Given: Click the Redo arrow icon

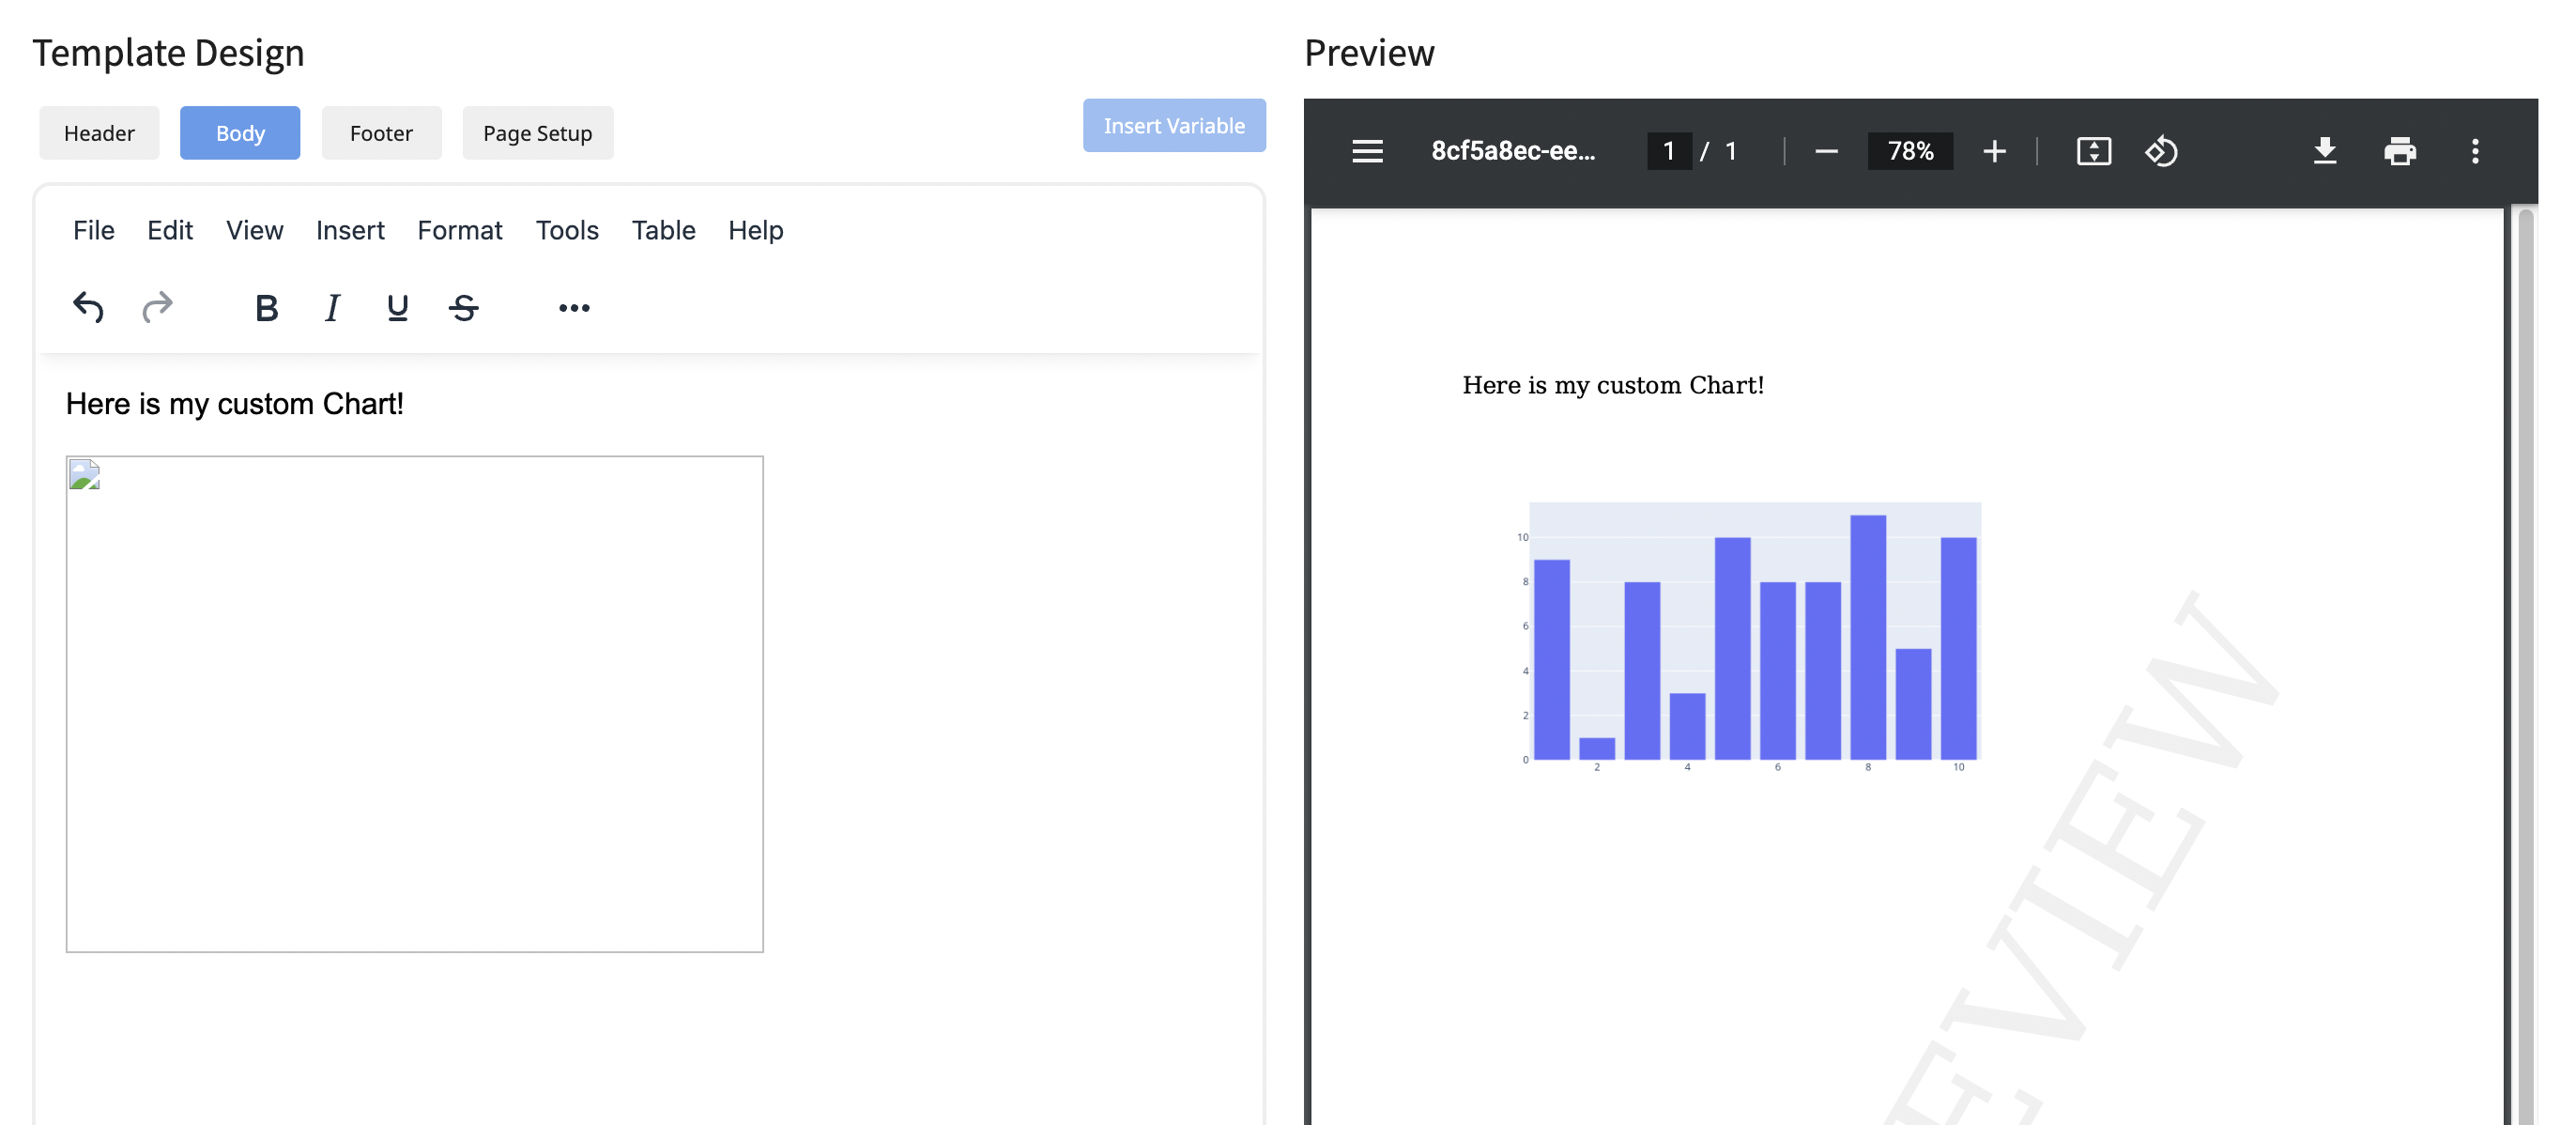Looking at the screenshot, I should coord(157,307).
